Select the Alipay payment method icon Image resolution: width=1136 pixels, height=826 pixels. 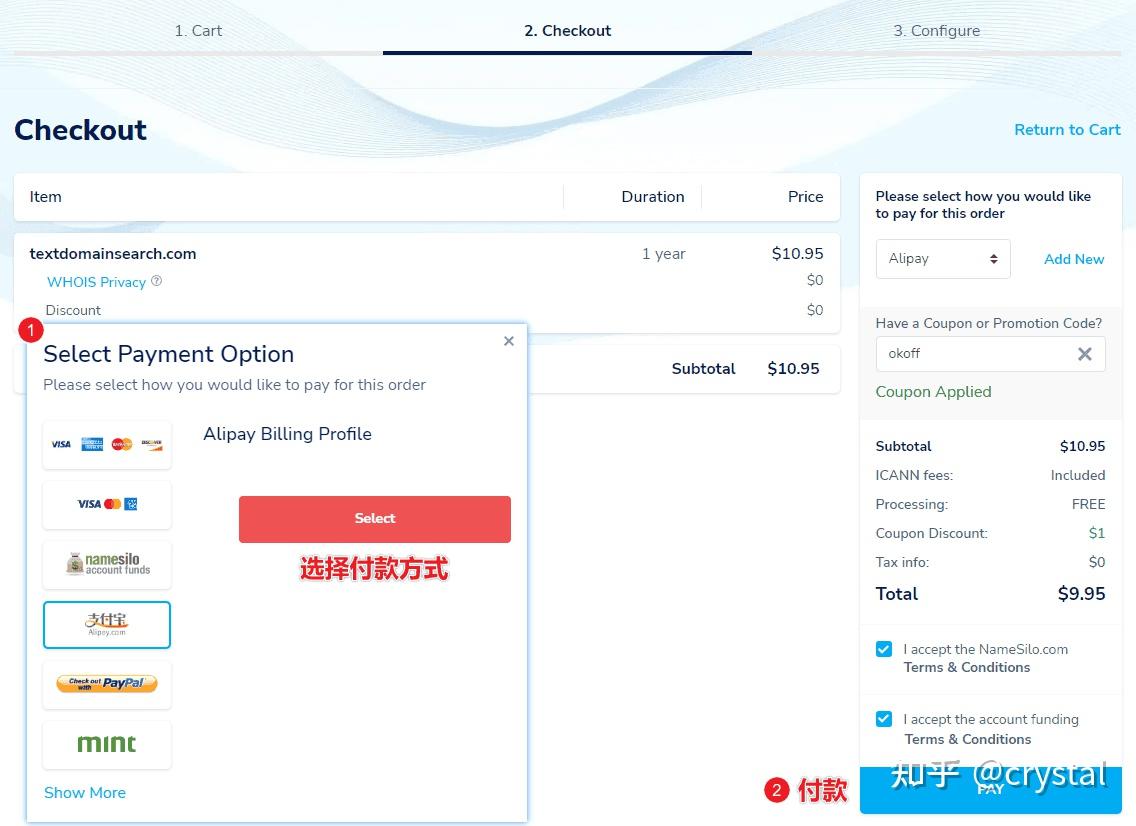click(x=107, y=624)
